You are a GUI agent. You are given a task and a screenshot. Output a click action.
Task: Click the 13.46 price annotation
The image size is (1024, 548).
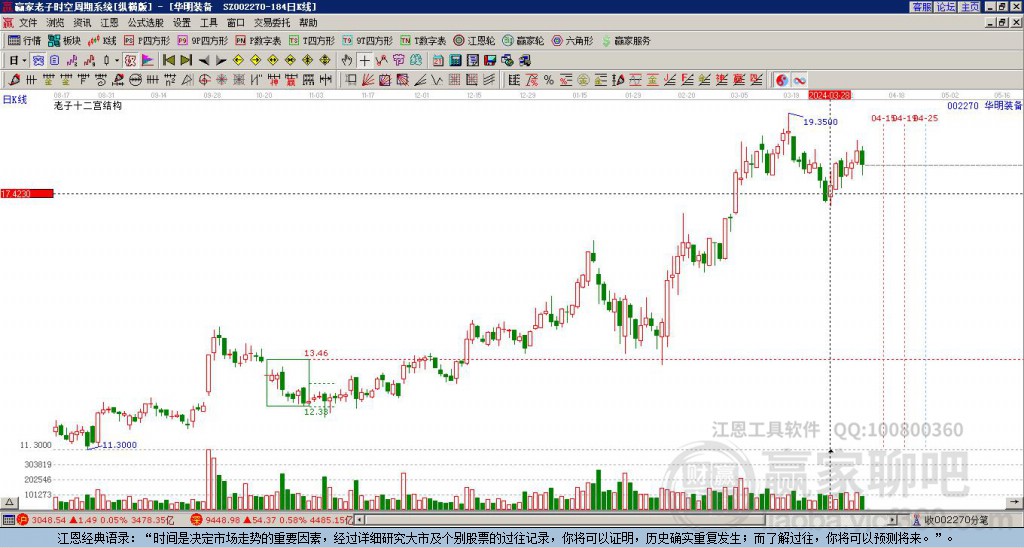tap(316, 353)
